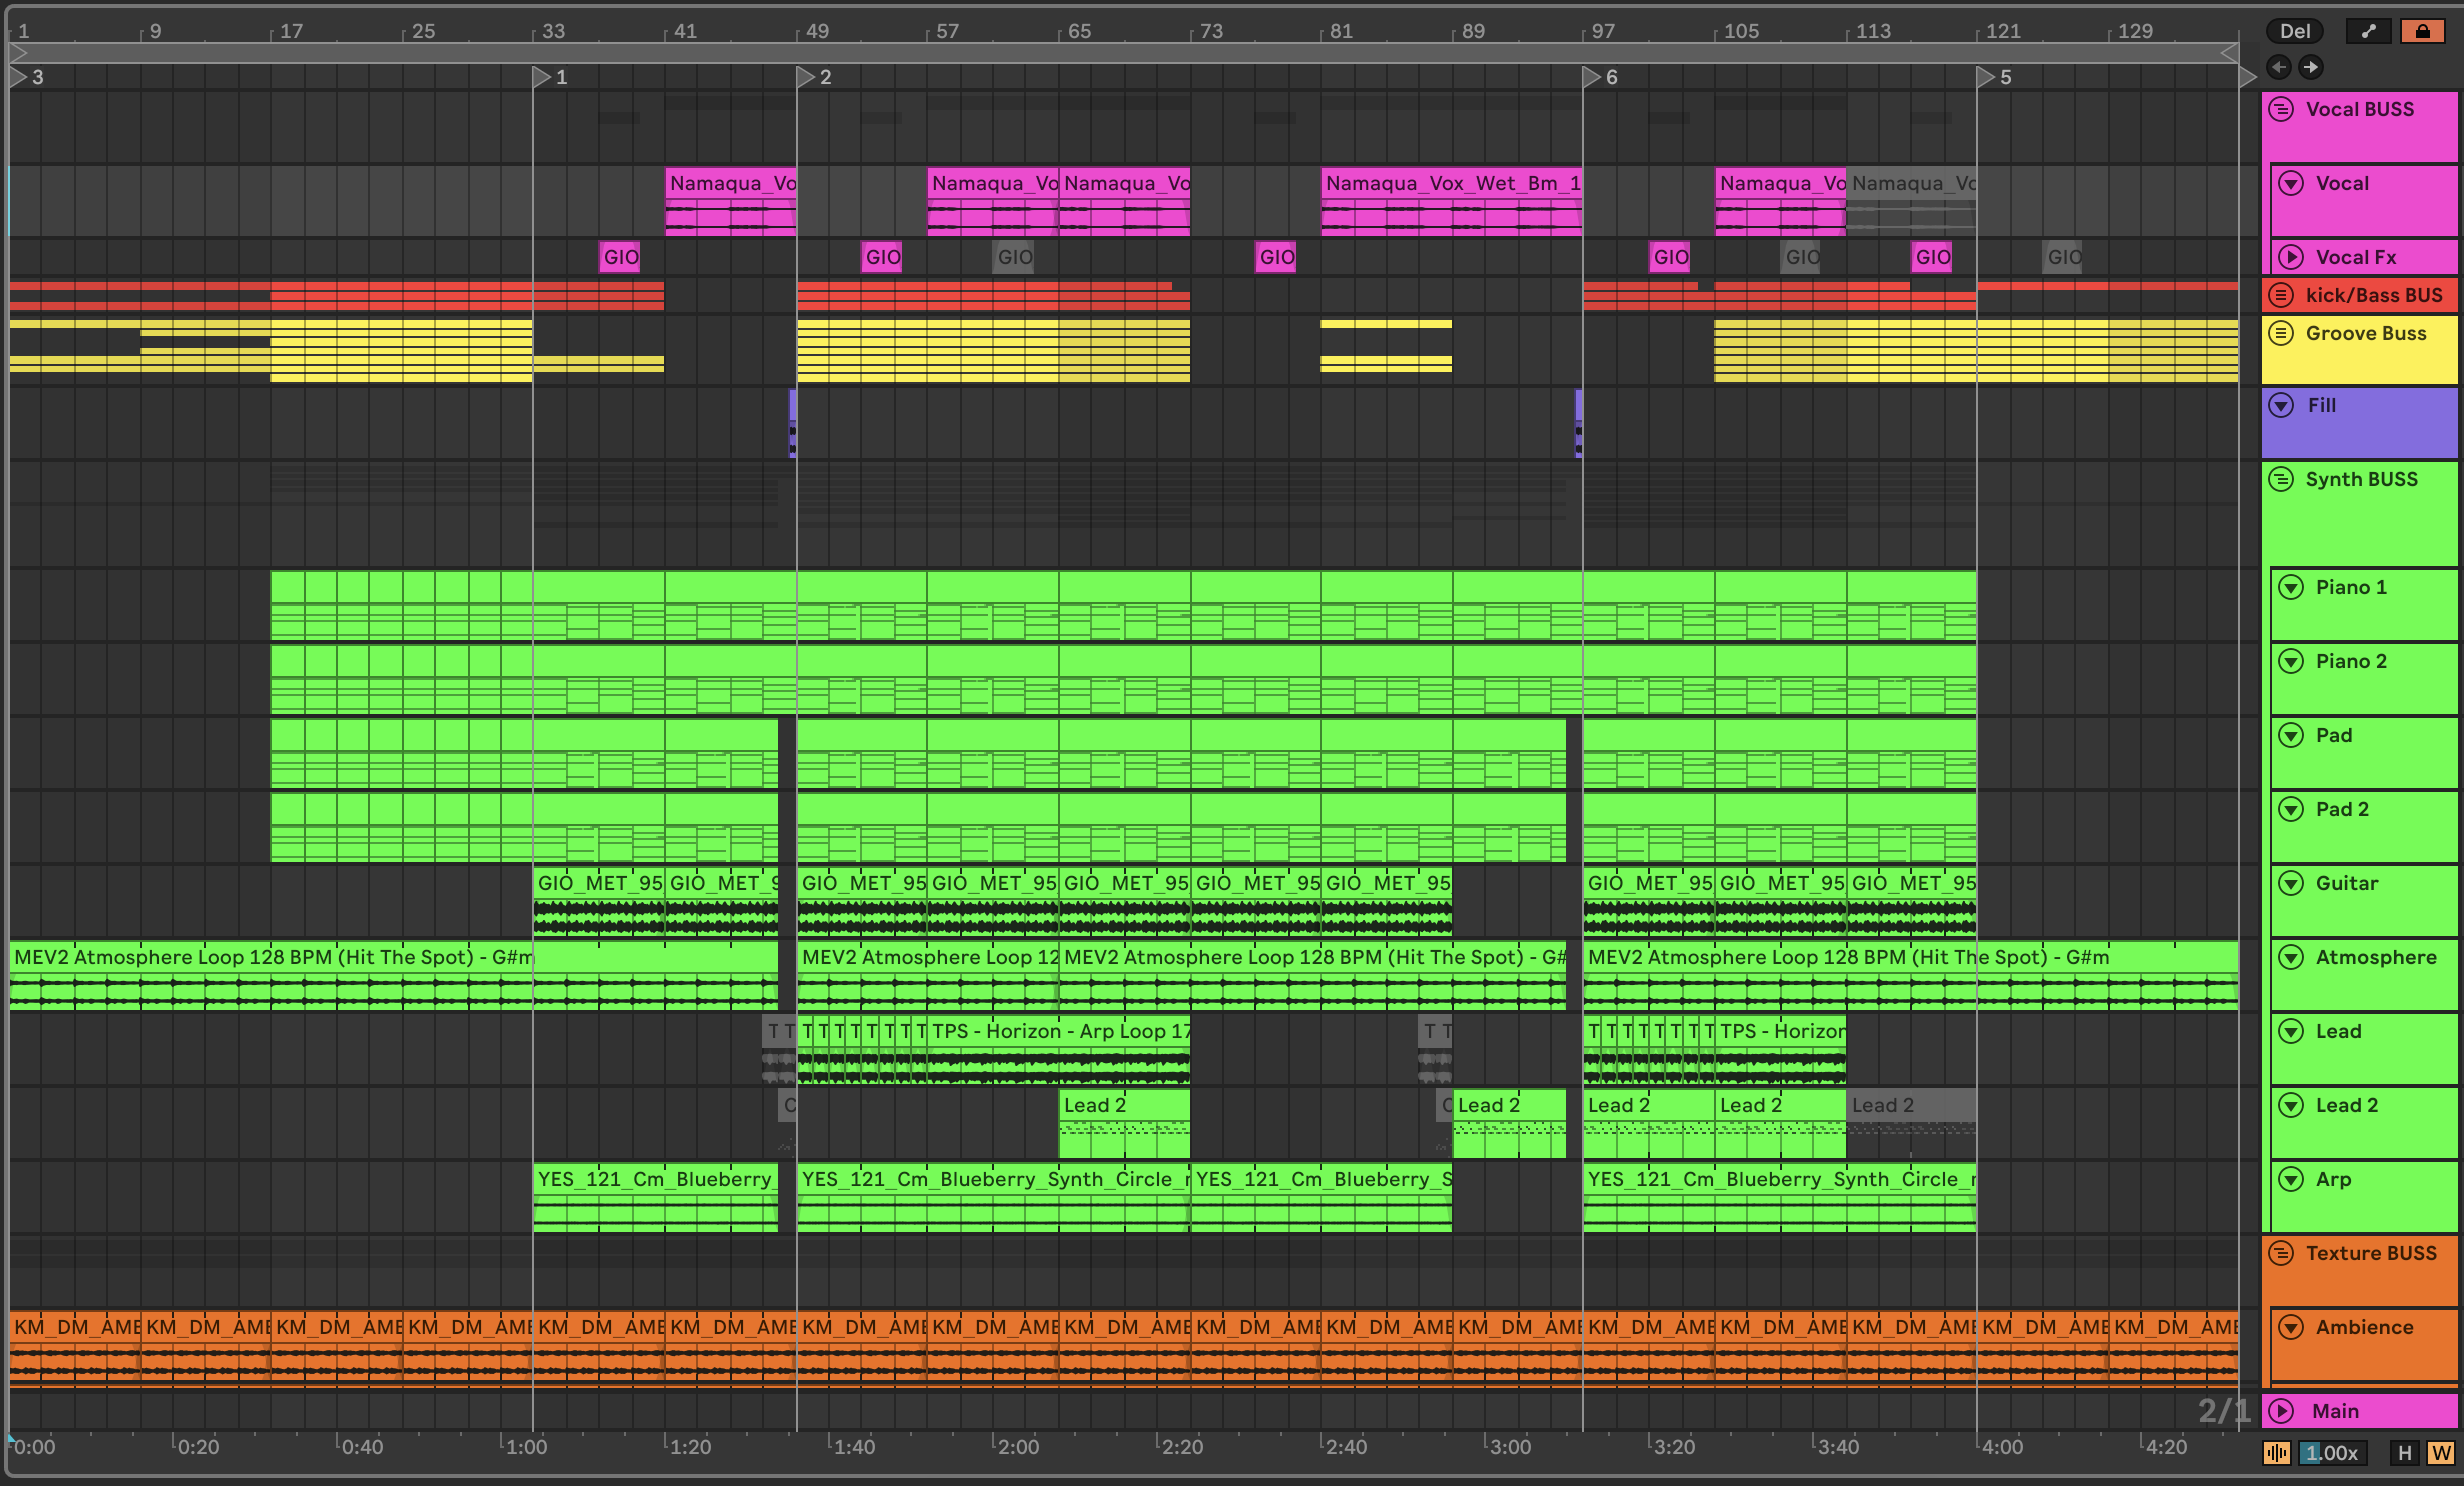Adjust the 1.00x track zoom field
Viewport: 2464px width, 1486px height.
[2331, 1453]
